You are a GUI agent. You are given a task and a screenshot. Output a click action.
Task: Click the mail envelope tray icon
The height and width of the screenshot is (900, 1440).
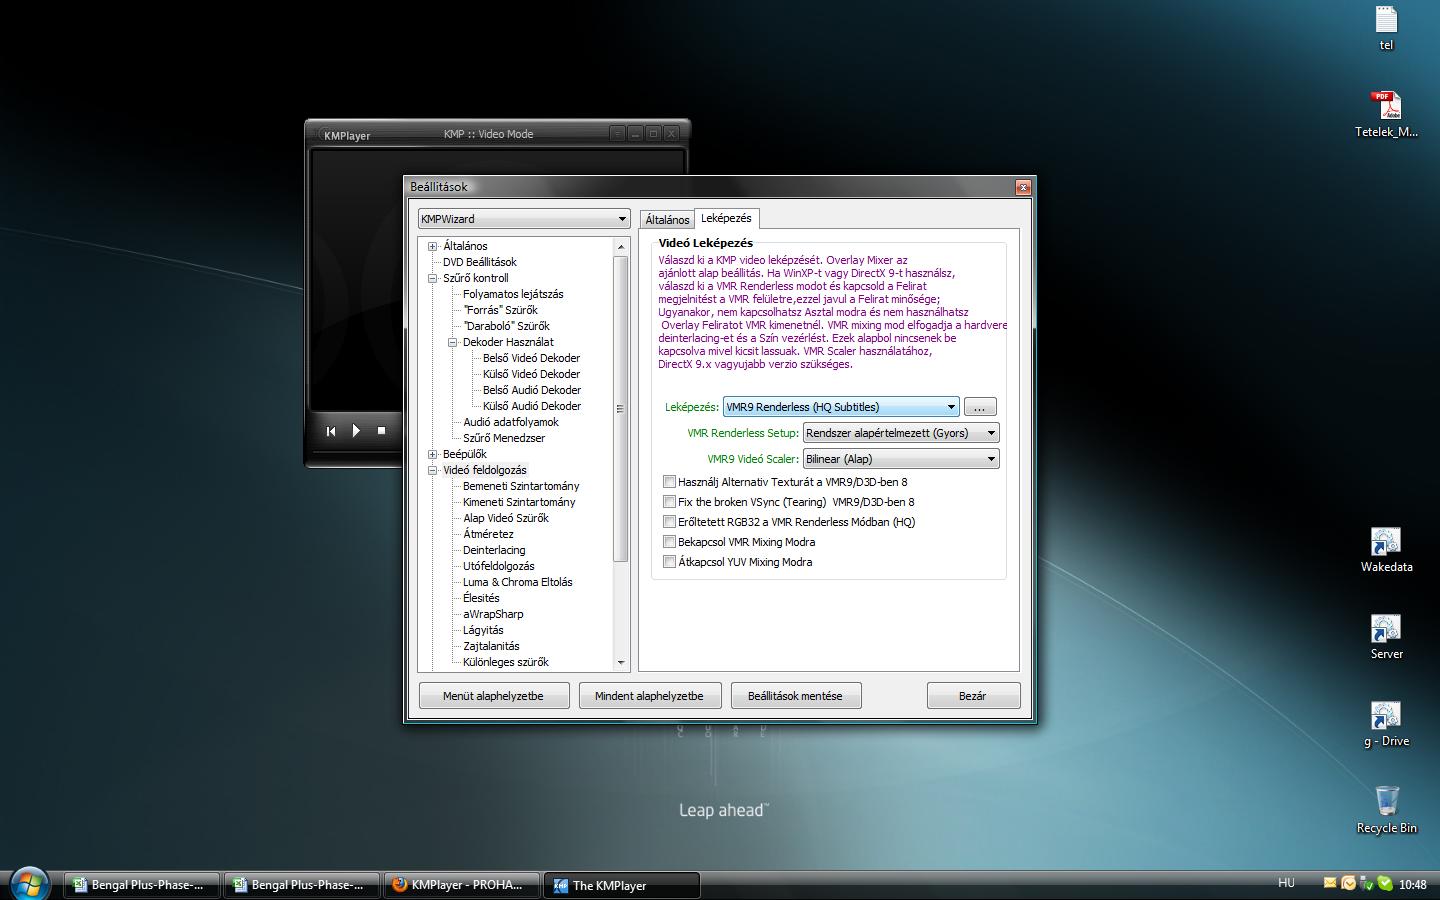coord(1330,883)
